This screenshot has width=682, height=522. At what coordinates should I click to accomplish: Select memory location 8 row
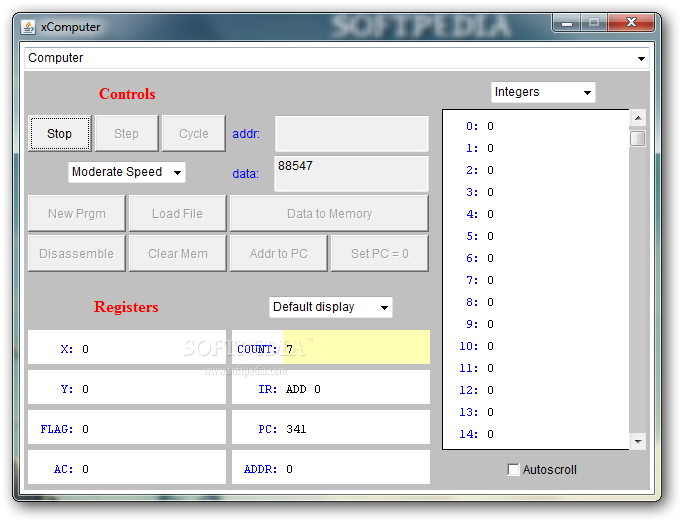click(536, 302)
